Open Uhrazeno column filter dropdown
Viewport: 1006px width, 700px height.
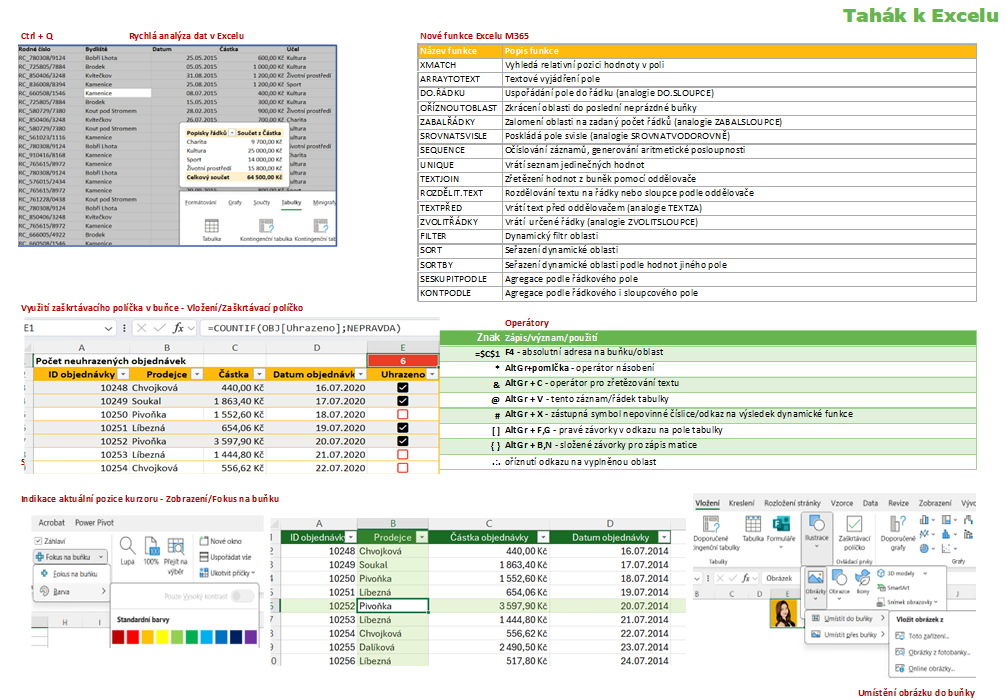[x=432, y=374]
